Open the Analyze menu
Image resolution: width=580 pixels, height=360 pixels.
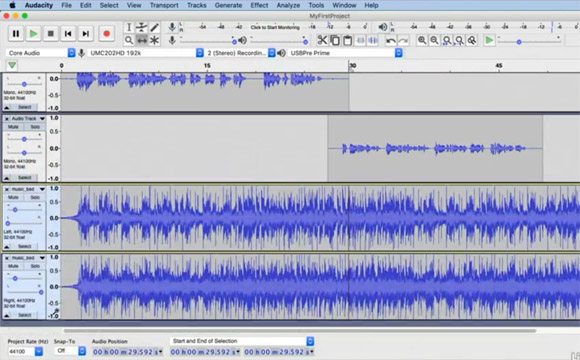(288, 5)
